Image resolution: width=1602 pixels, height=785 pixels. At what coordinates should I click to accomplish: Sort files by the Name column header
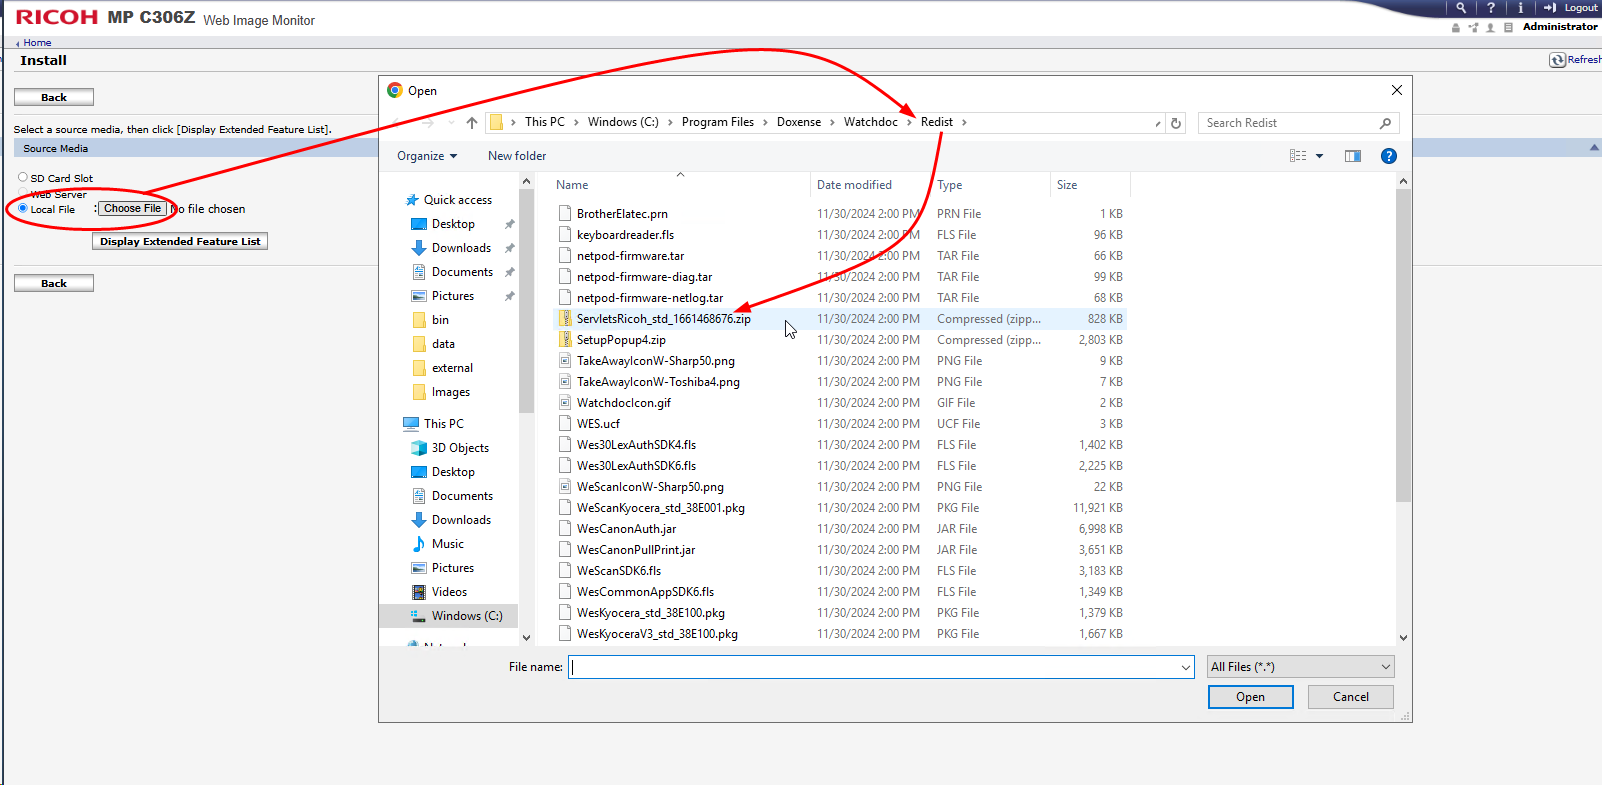pos(680,185)
